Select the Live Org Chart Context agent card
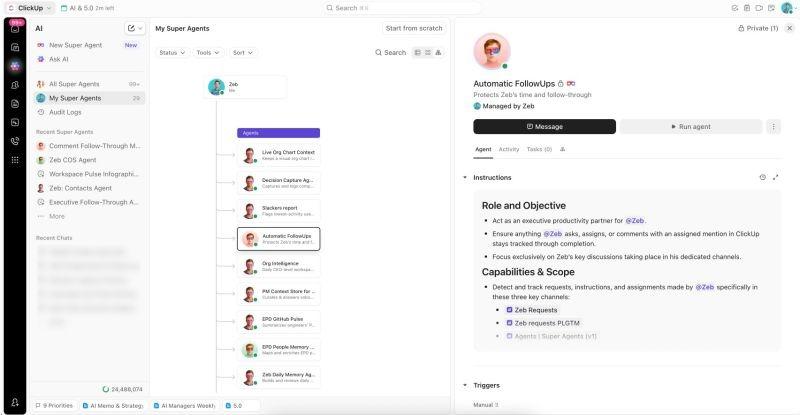 (x=279, y=155)
